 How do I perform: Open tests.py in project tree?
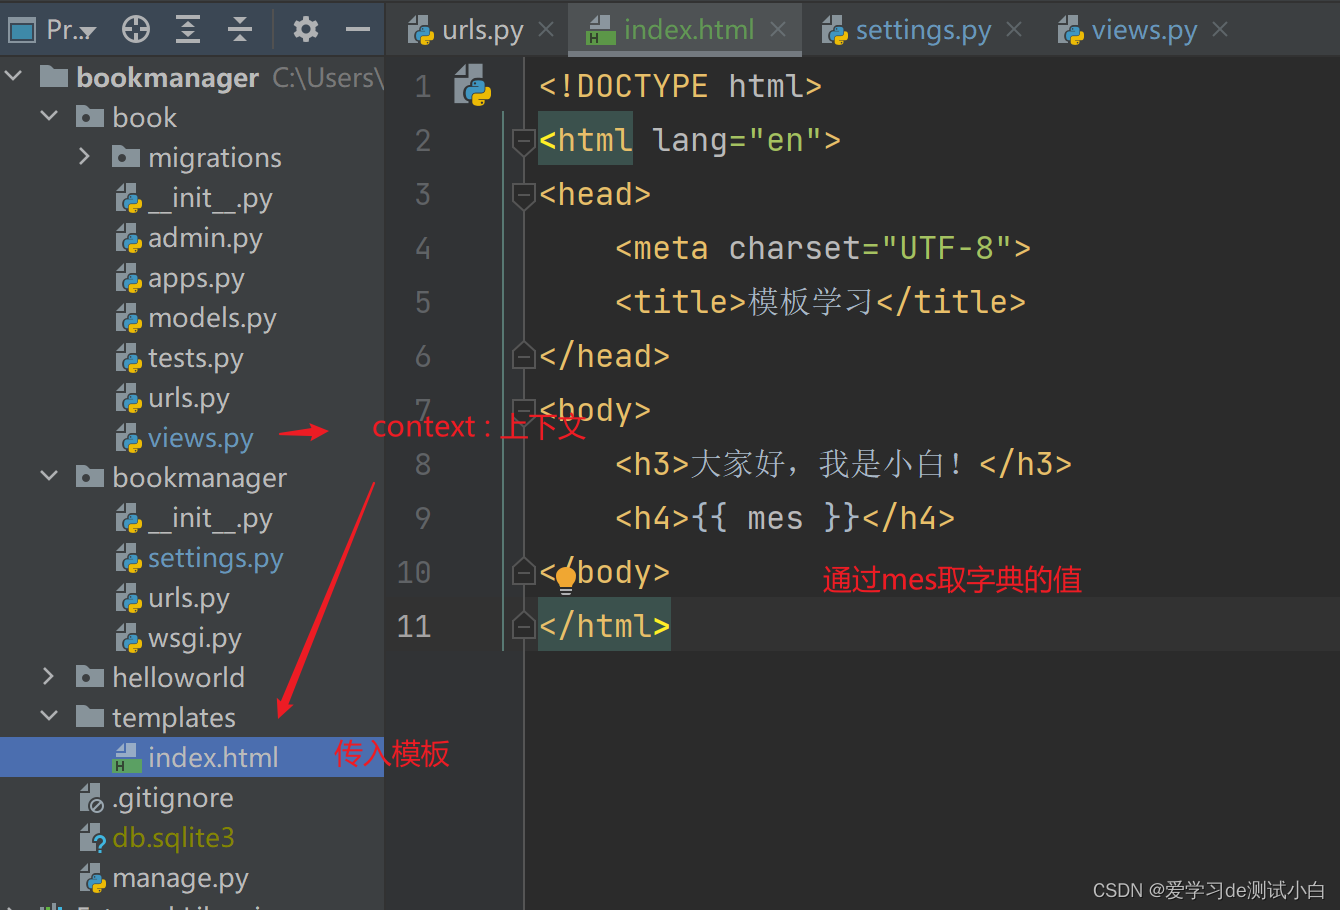[196, 358]
